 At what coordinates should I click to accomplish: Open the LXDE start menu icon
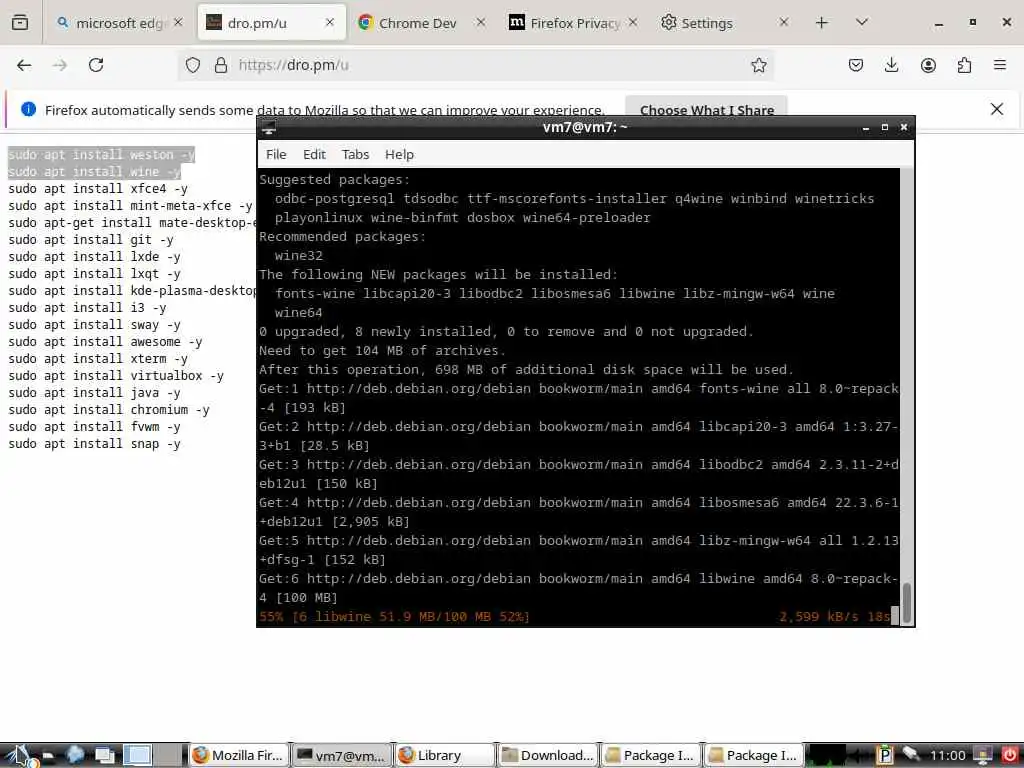(x=17, y=756)
